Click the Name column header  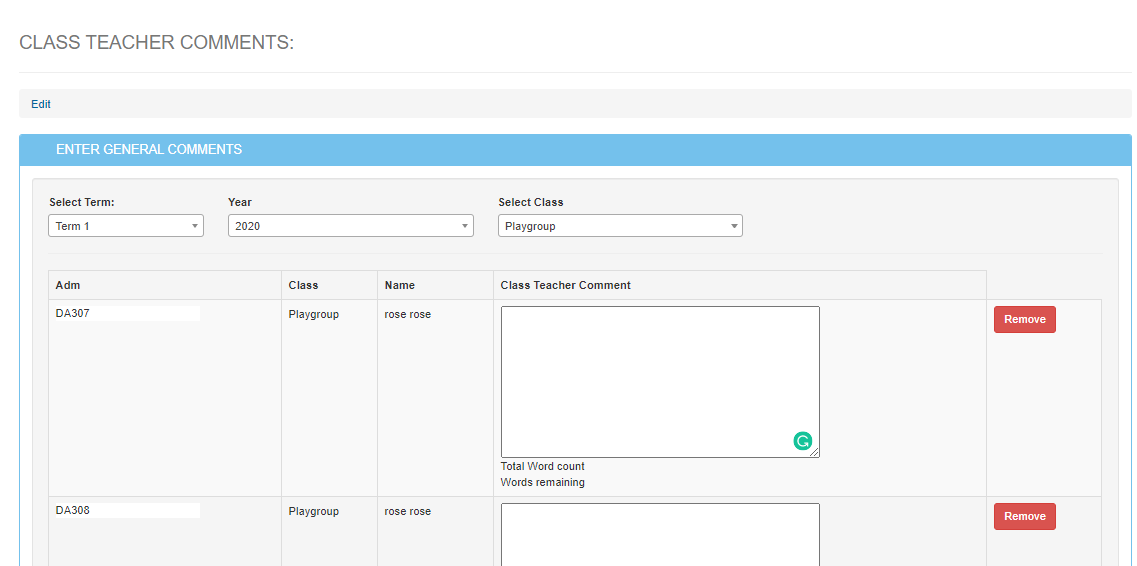point(399,285)
